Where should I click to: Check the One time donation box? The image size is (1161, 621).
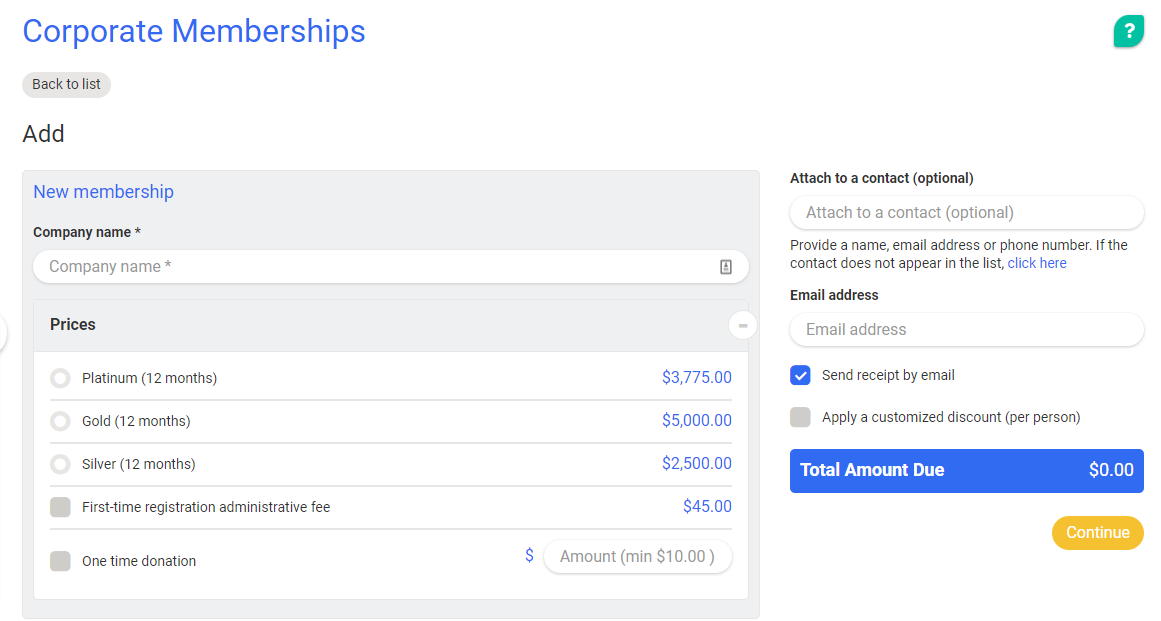tap(61, 561)
